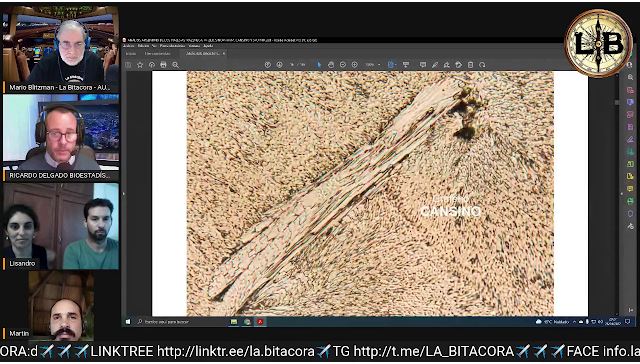The image size is (640, 364).
Task: Switch to the Herramientas tab
Action: tap(158, 53)
